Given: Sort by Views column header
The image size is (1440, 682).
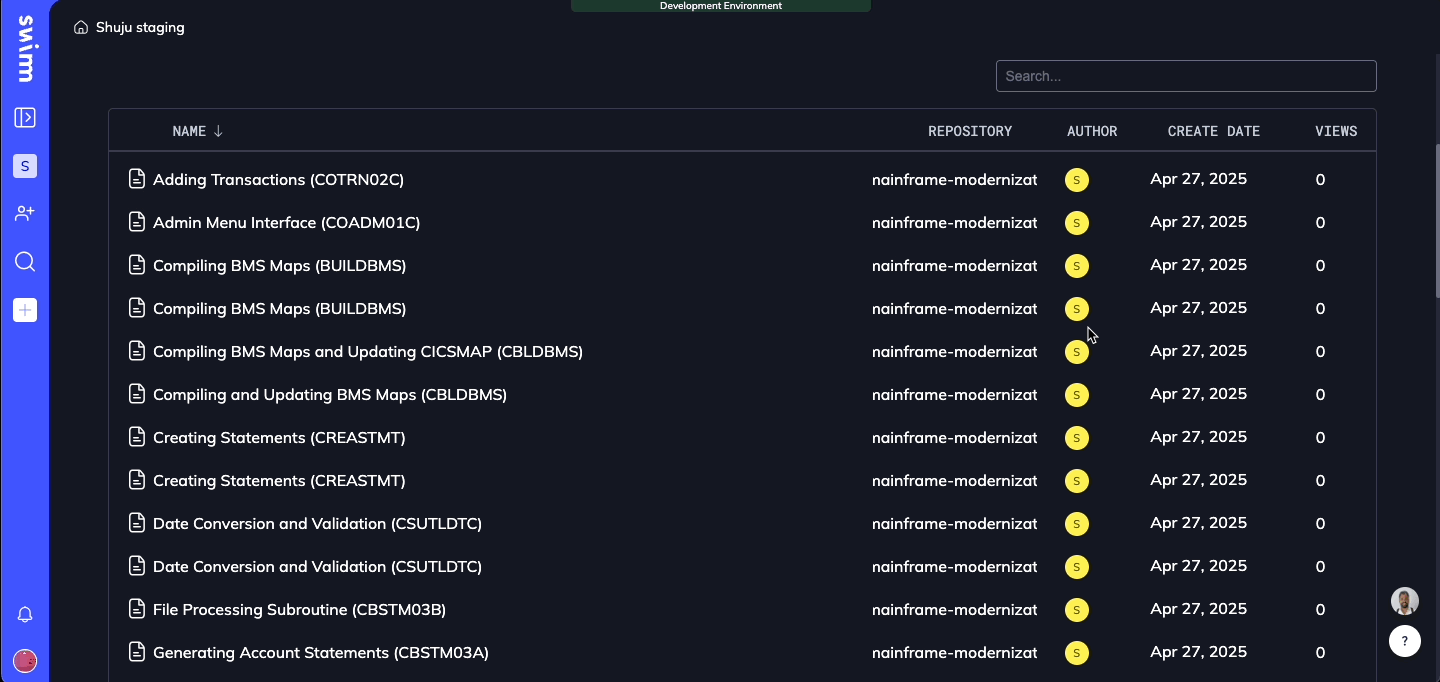Looking at the screenshot, I should click(x=1336, y=131).
